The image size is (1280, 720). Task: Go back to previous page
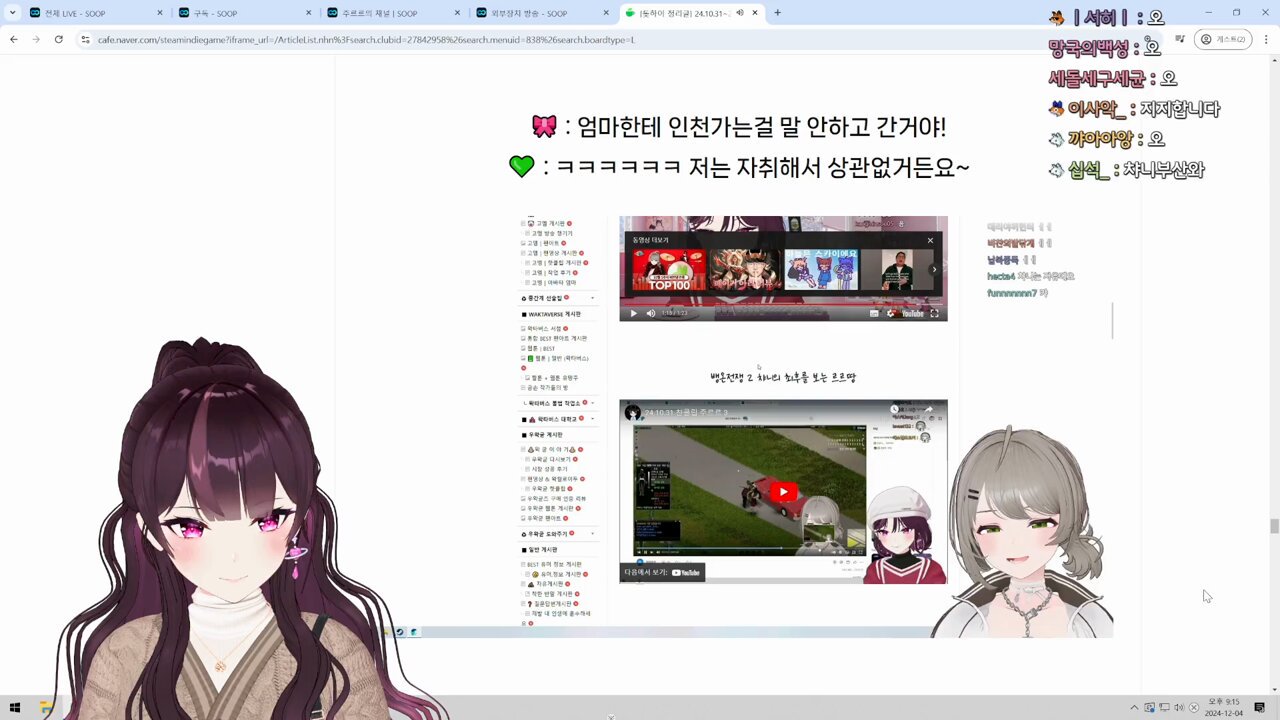[x=13, y=39]
